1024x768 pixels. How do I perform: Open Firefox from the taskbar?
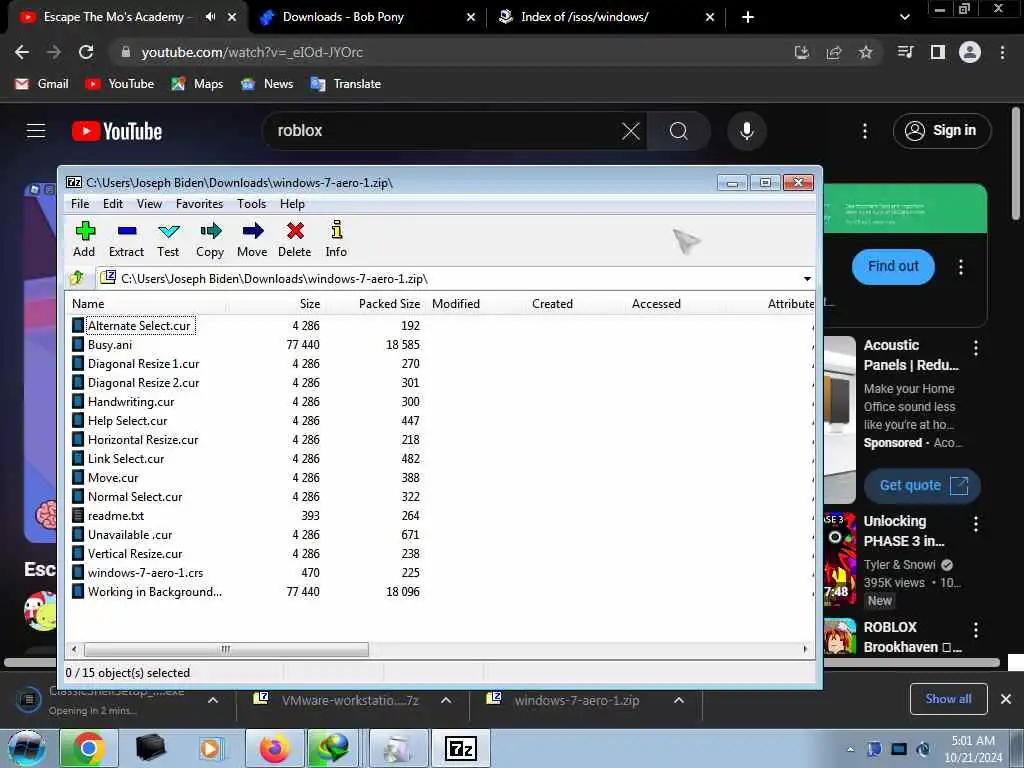(274, 748)
